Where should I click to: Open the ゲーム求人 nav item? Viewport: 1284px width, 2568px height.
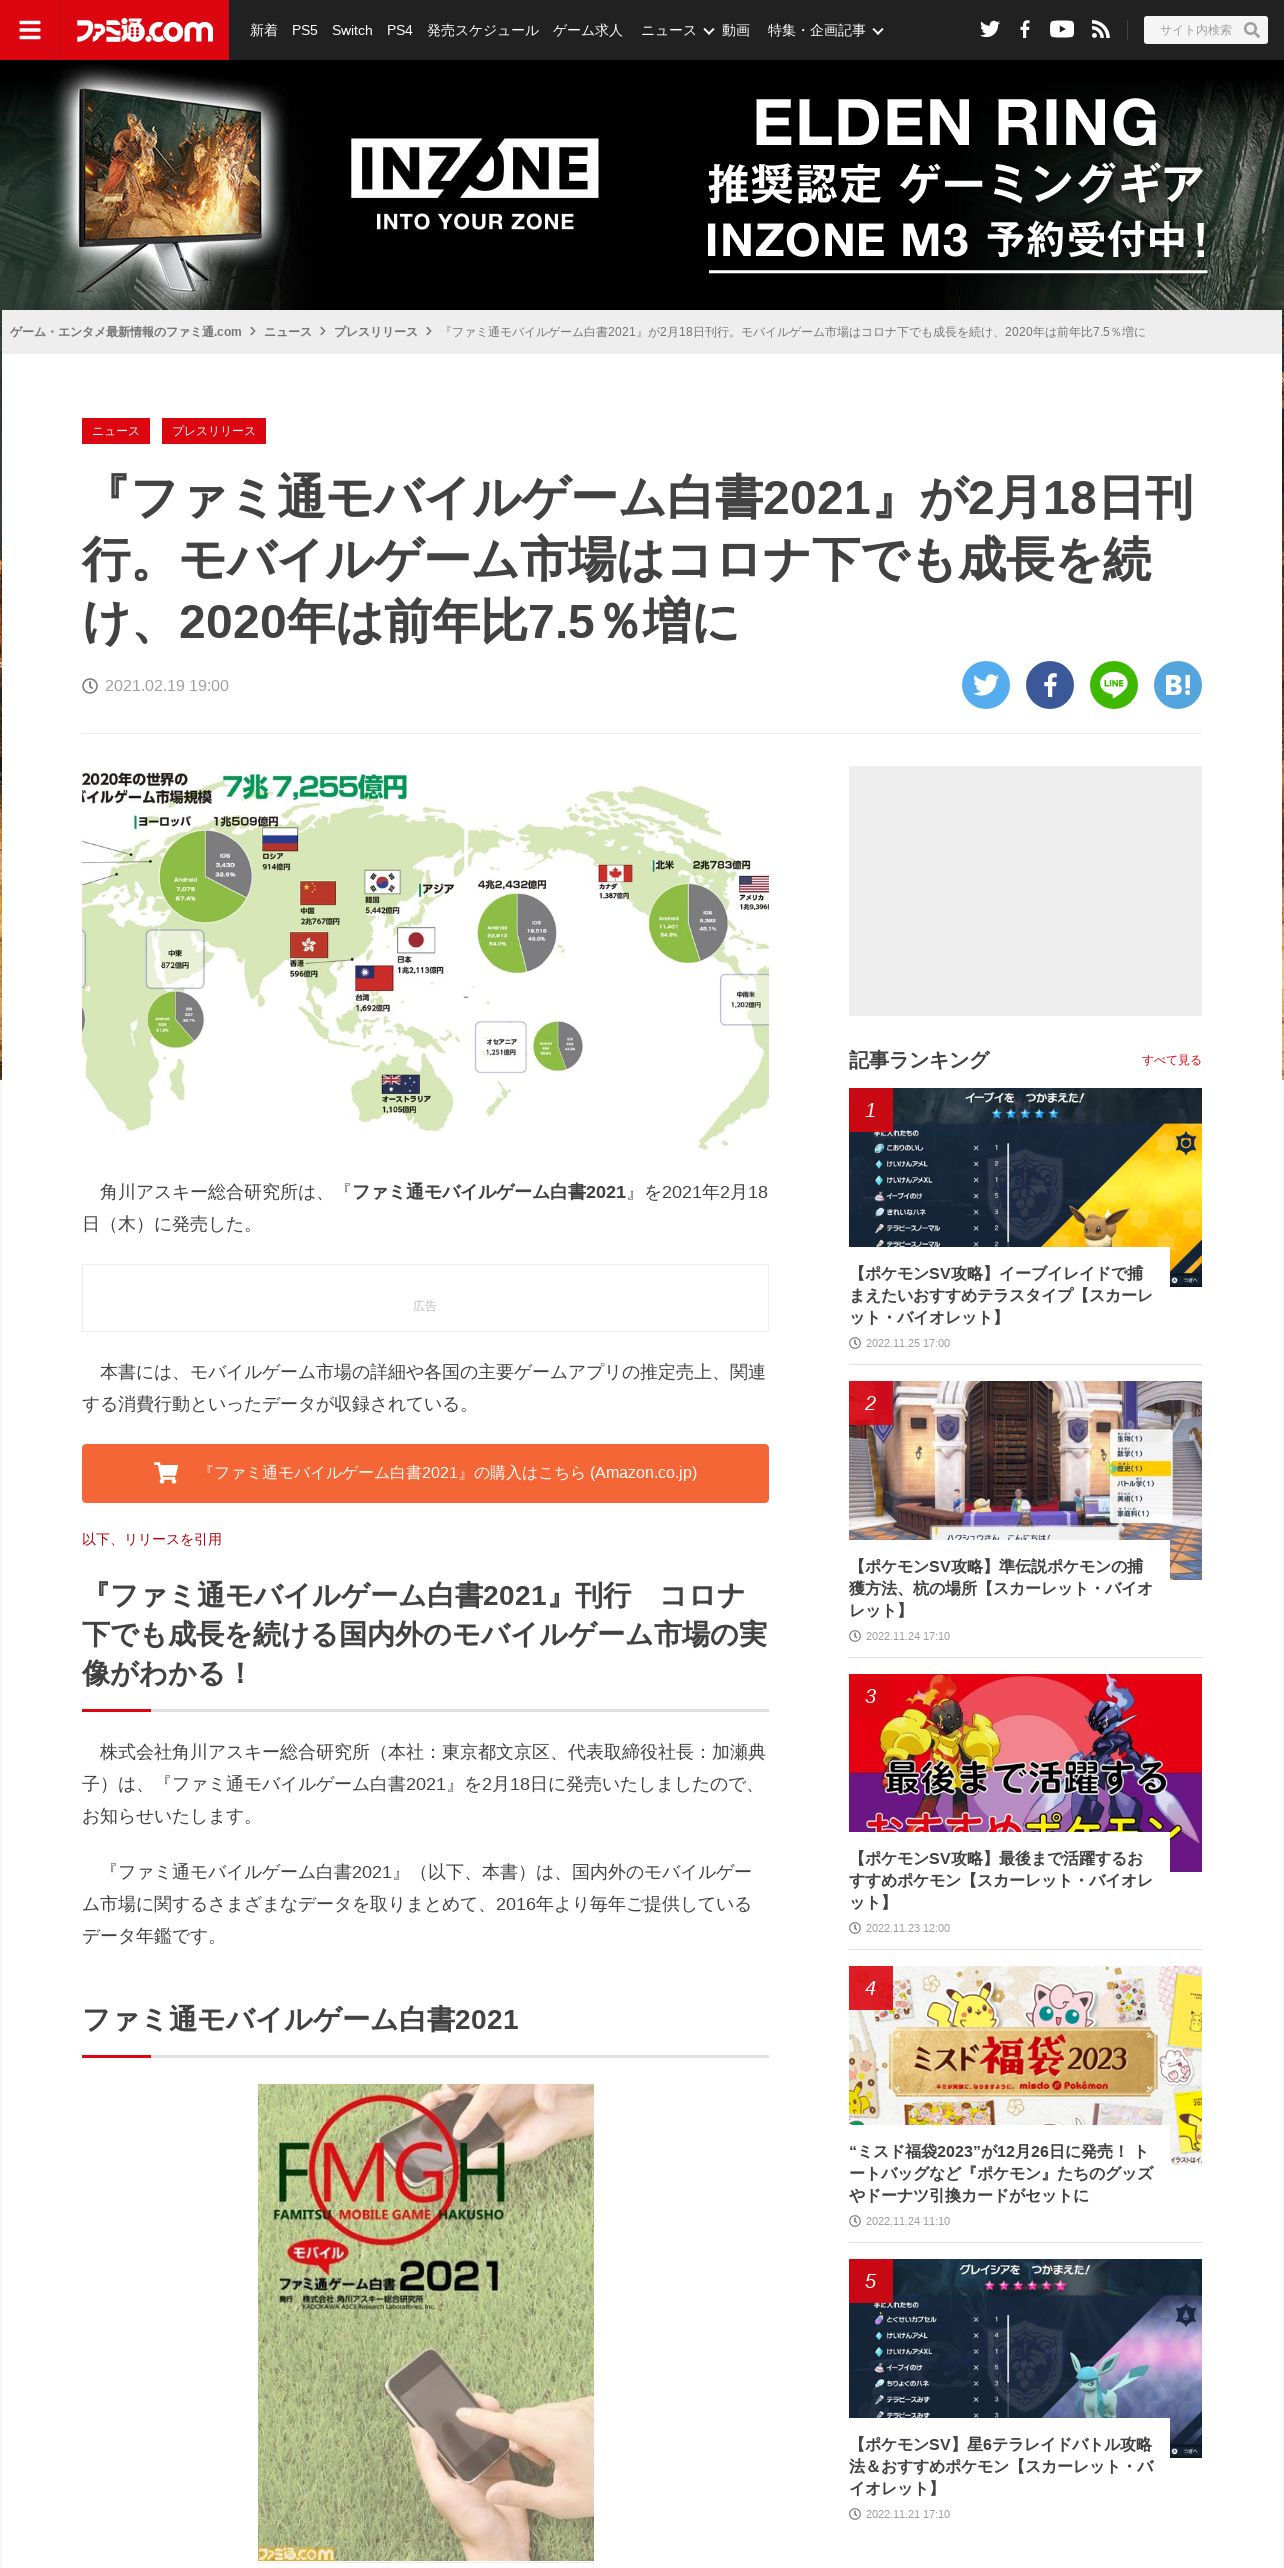point(588,30)
